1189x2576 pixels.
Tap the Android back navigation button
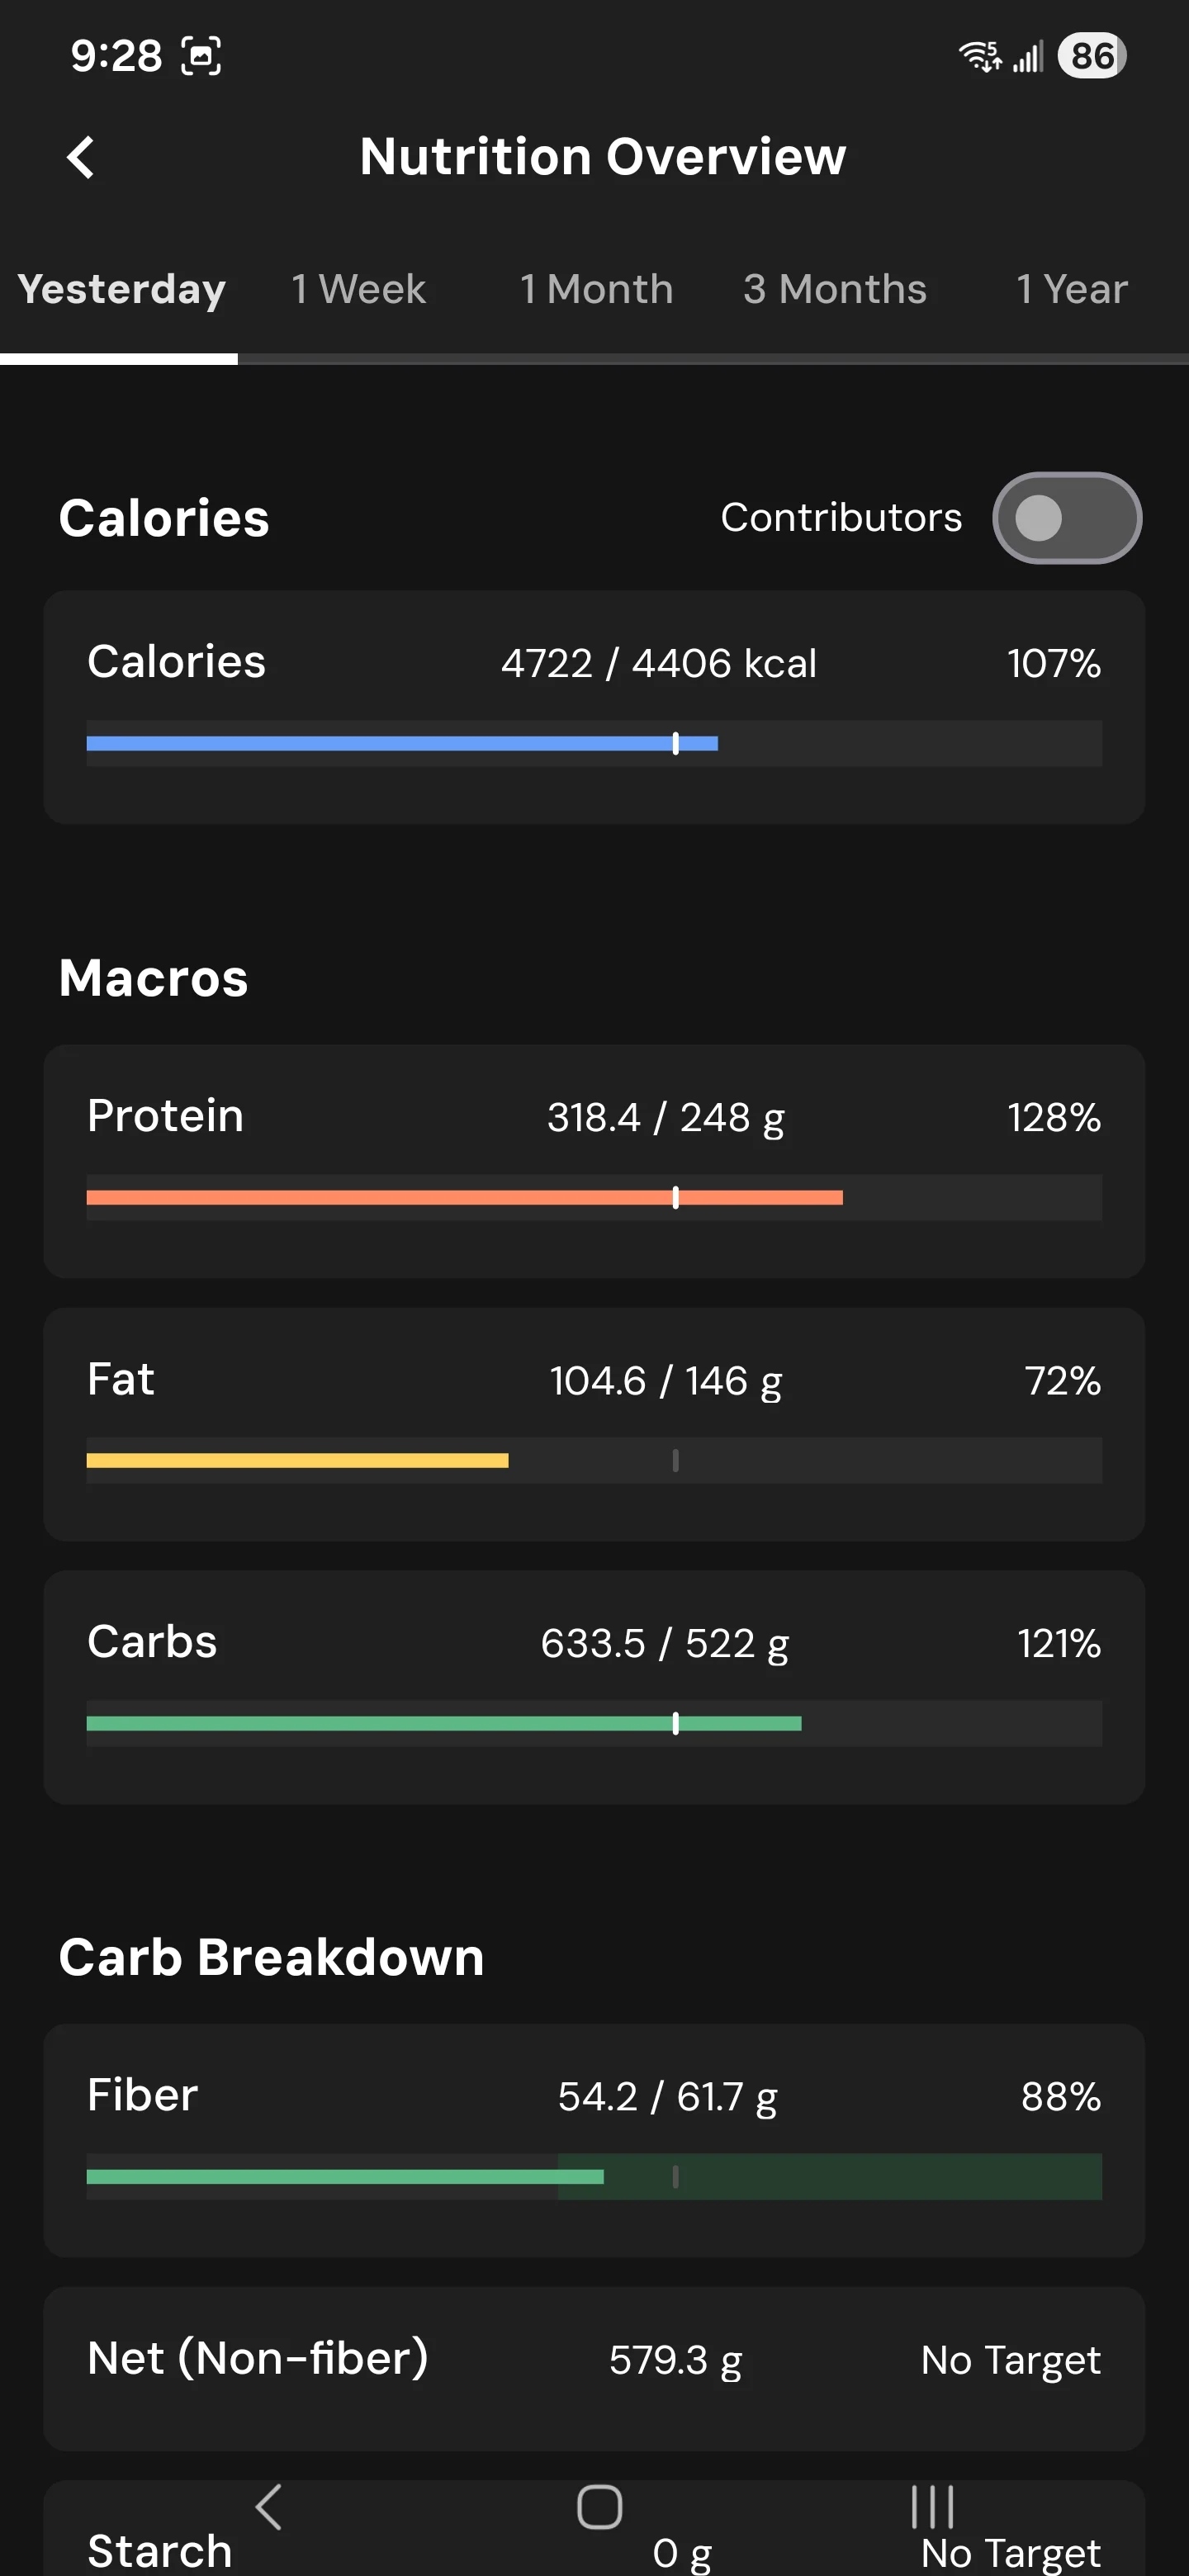[x=268, y=2507]
